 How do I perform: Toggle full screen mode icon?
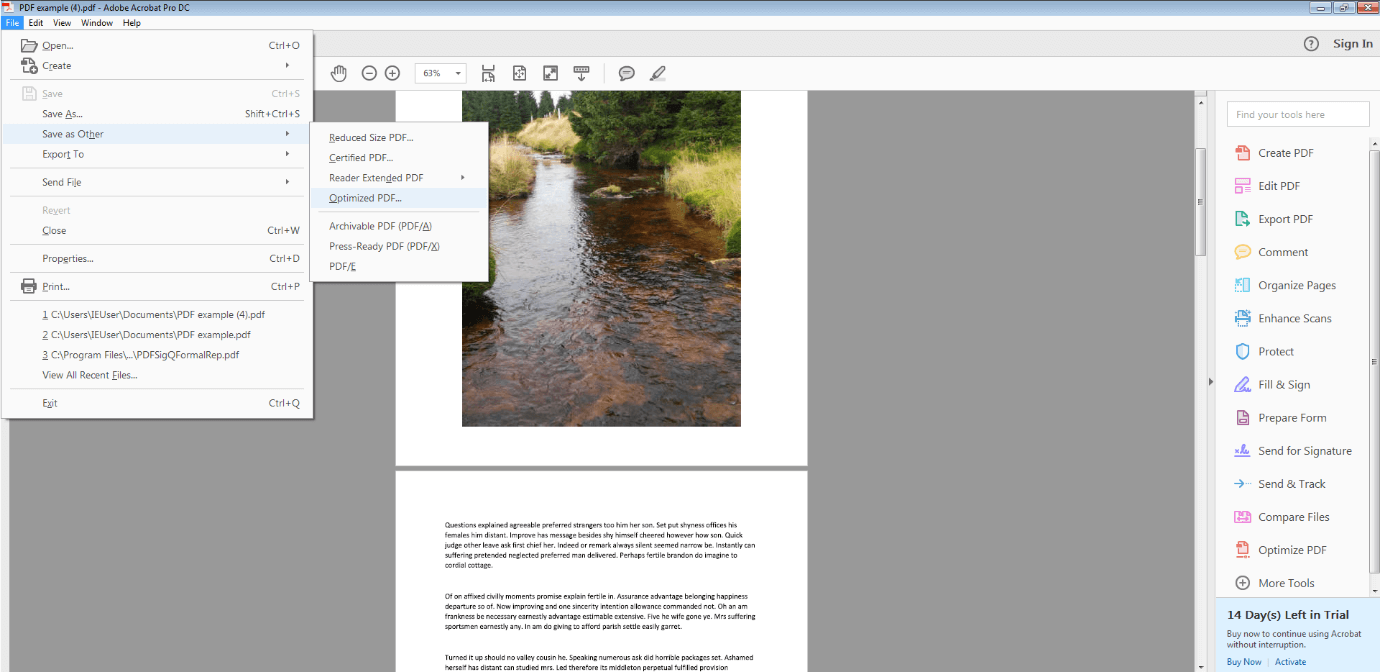tap(550, 73)
